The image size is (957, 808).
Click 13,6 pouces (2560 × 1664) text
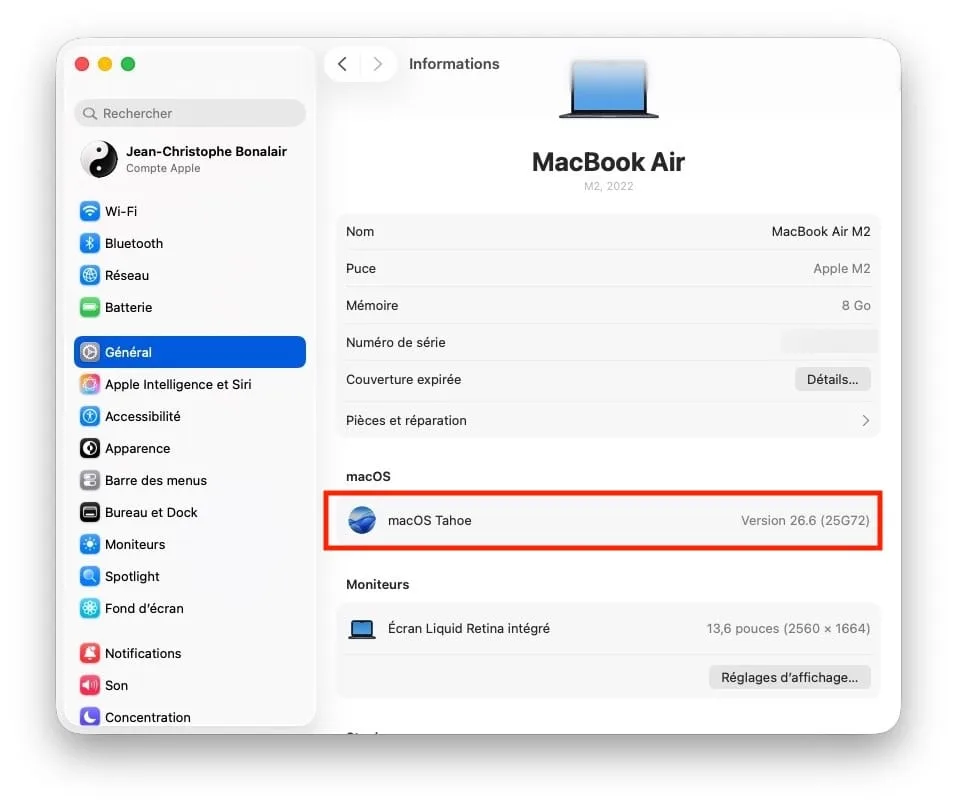pos(789,629)
